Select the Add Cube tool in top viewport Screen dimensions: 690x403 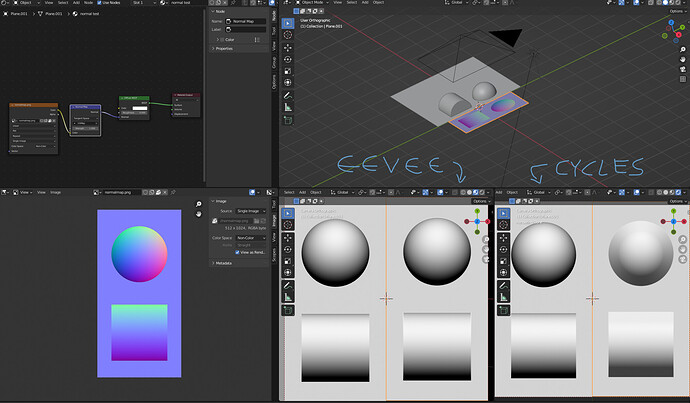(288, 120)
